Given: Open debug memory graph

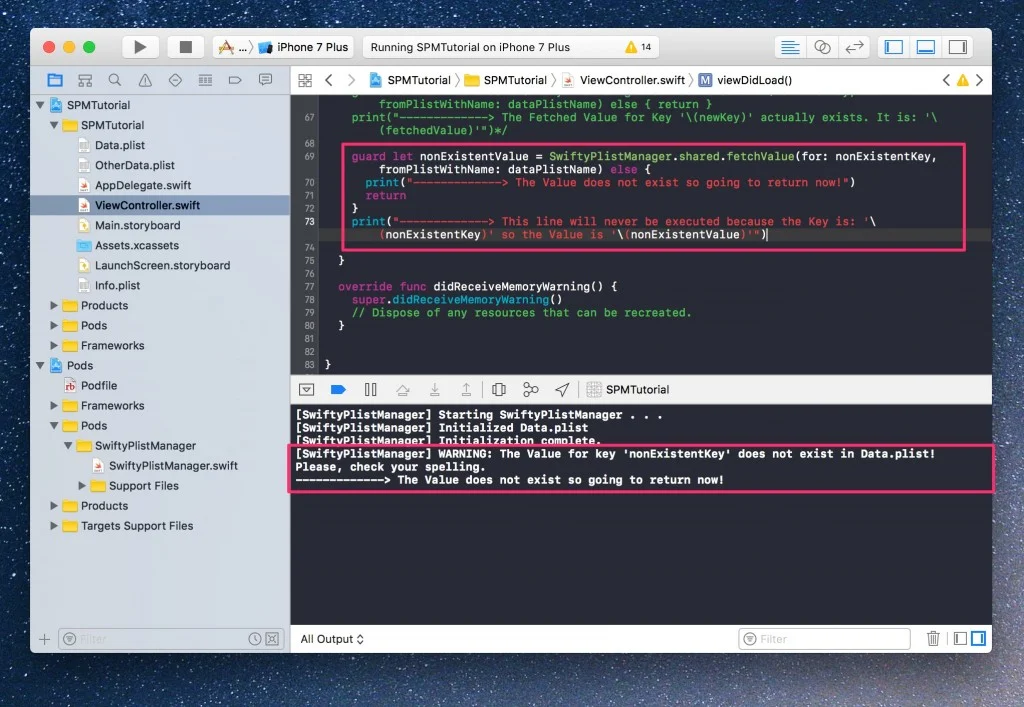Looking at the screenshot, I should (530, 390).
